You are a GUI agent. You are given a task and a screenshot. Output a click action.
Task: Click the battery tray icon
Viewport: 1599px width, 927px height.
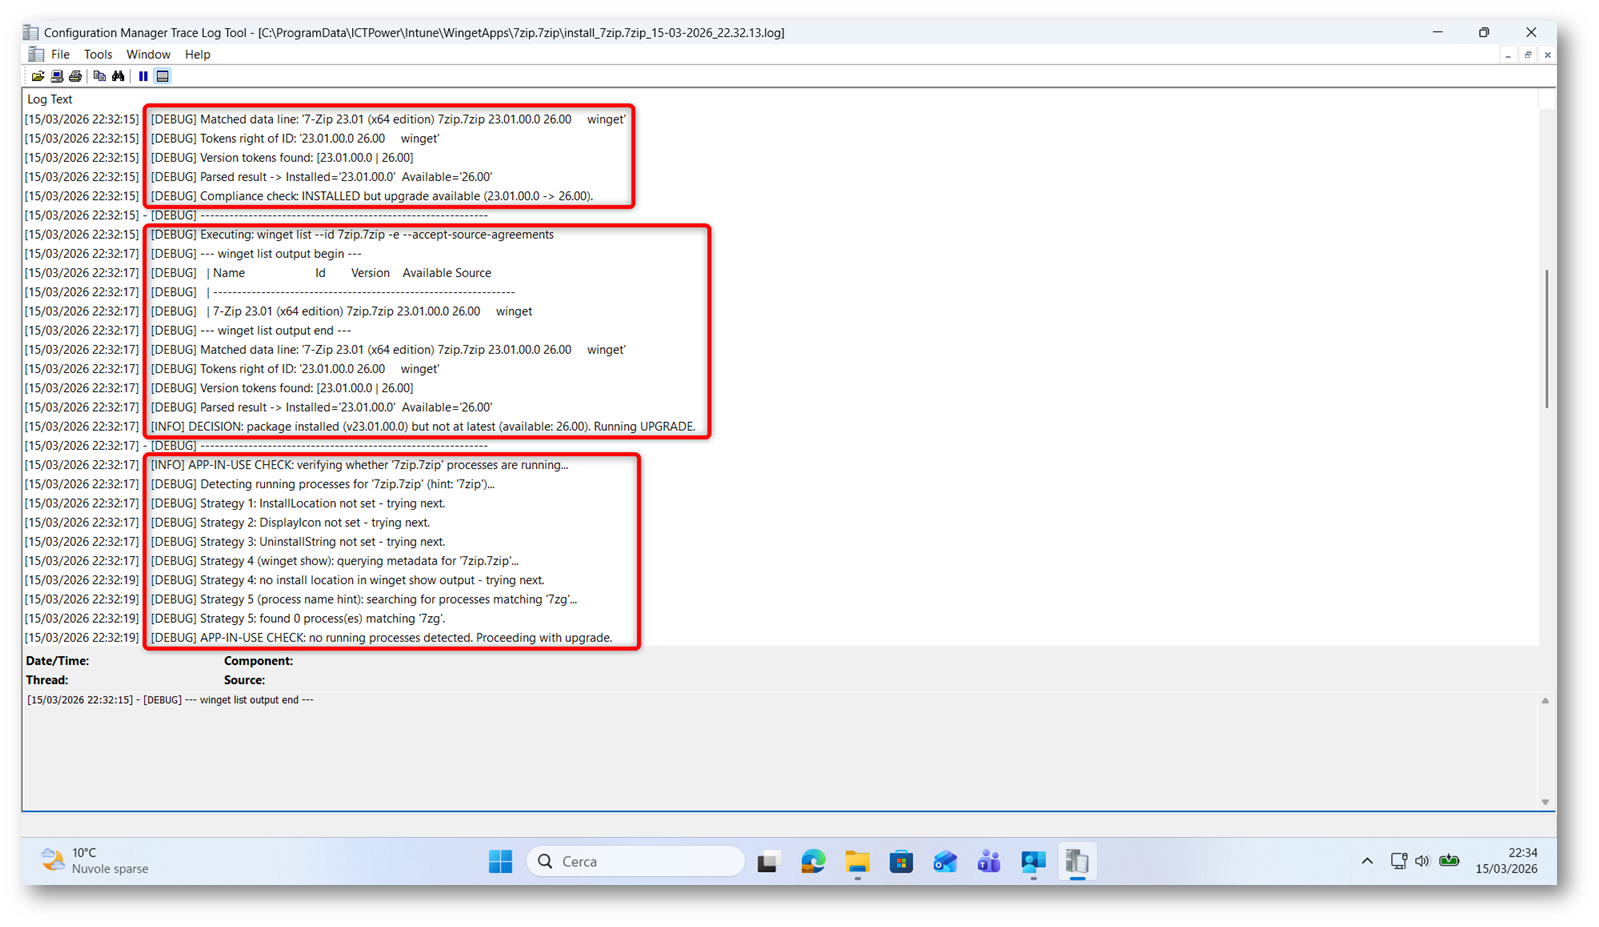pyautogui.click(x=1449, y=861)
